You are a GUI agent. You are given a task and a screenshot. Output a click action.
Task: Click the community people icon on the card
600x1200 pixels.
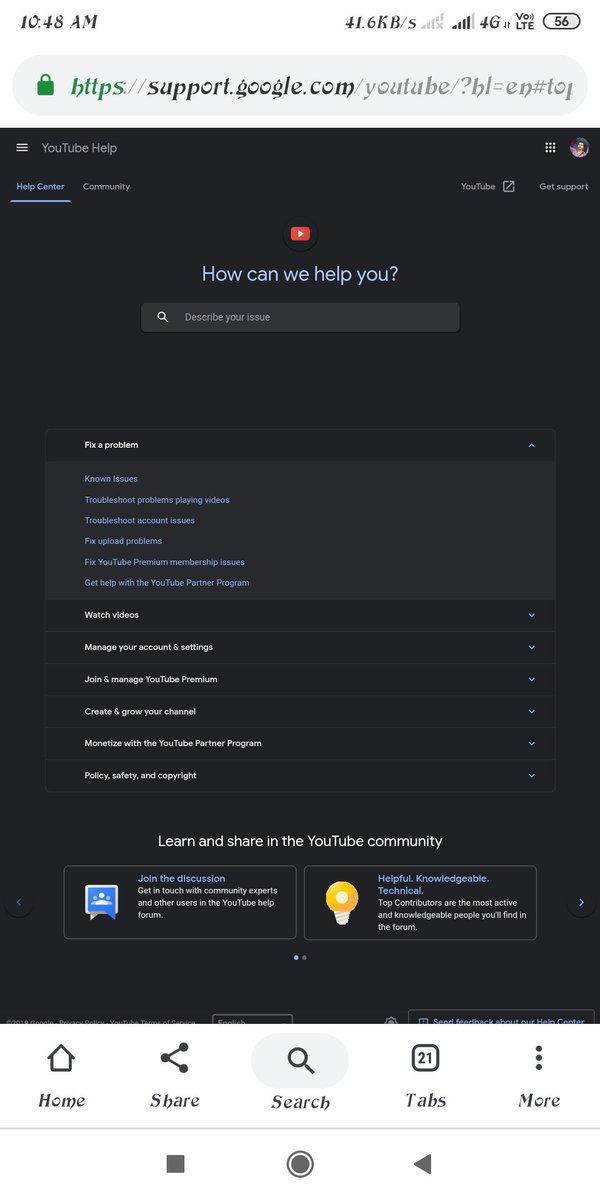[x=102, y=902]
